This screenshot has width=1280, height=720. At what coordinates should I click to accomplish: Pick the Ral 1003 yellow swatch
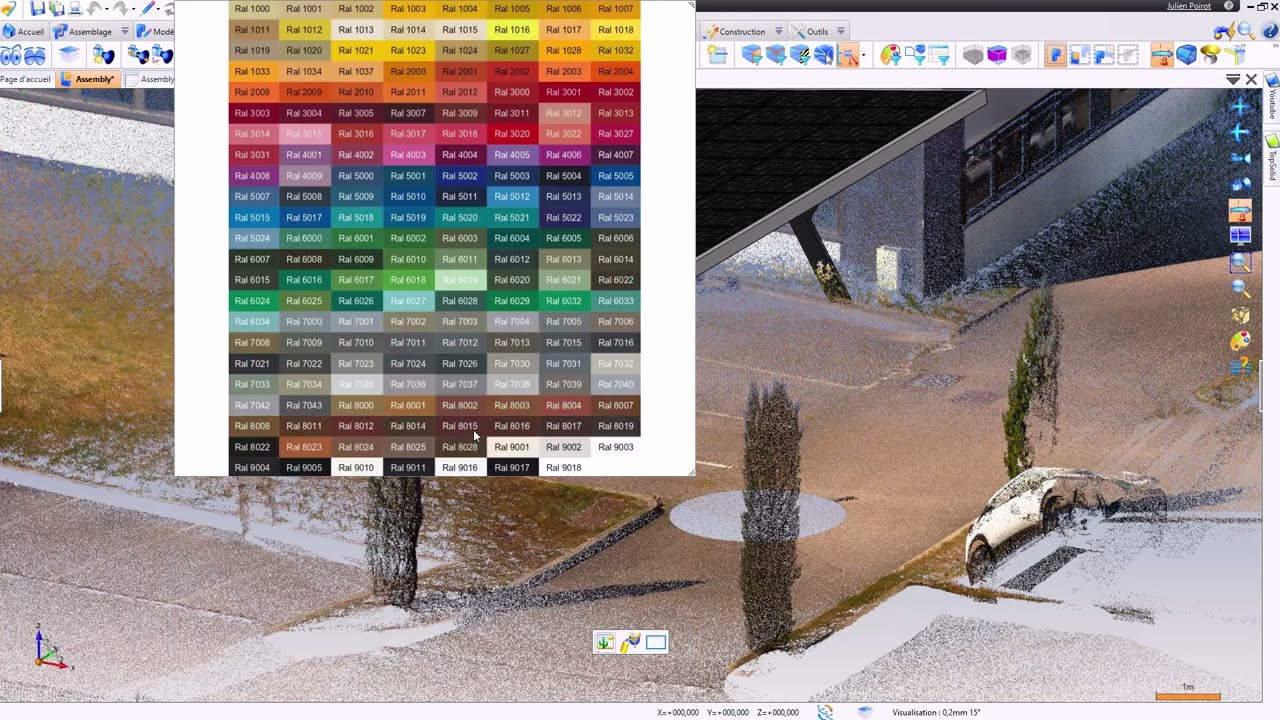408,9
